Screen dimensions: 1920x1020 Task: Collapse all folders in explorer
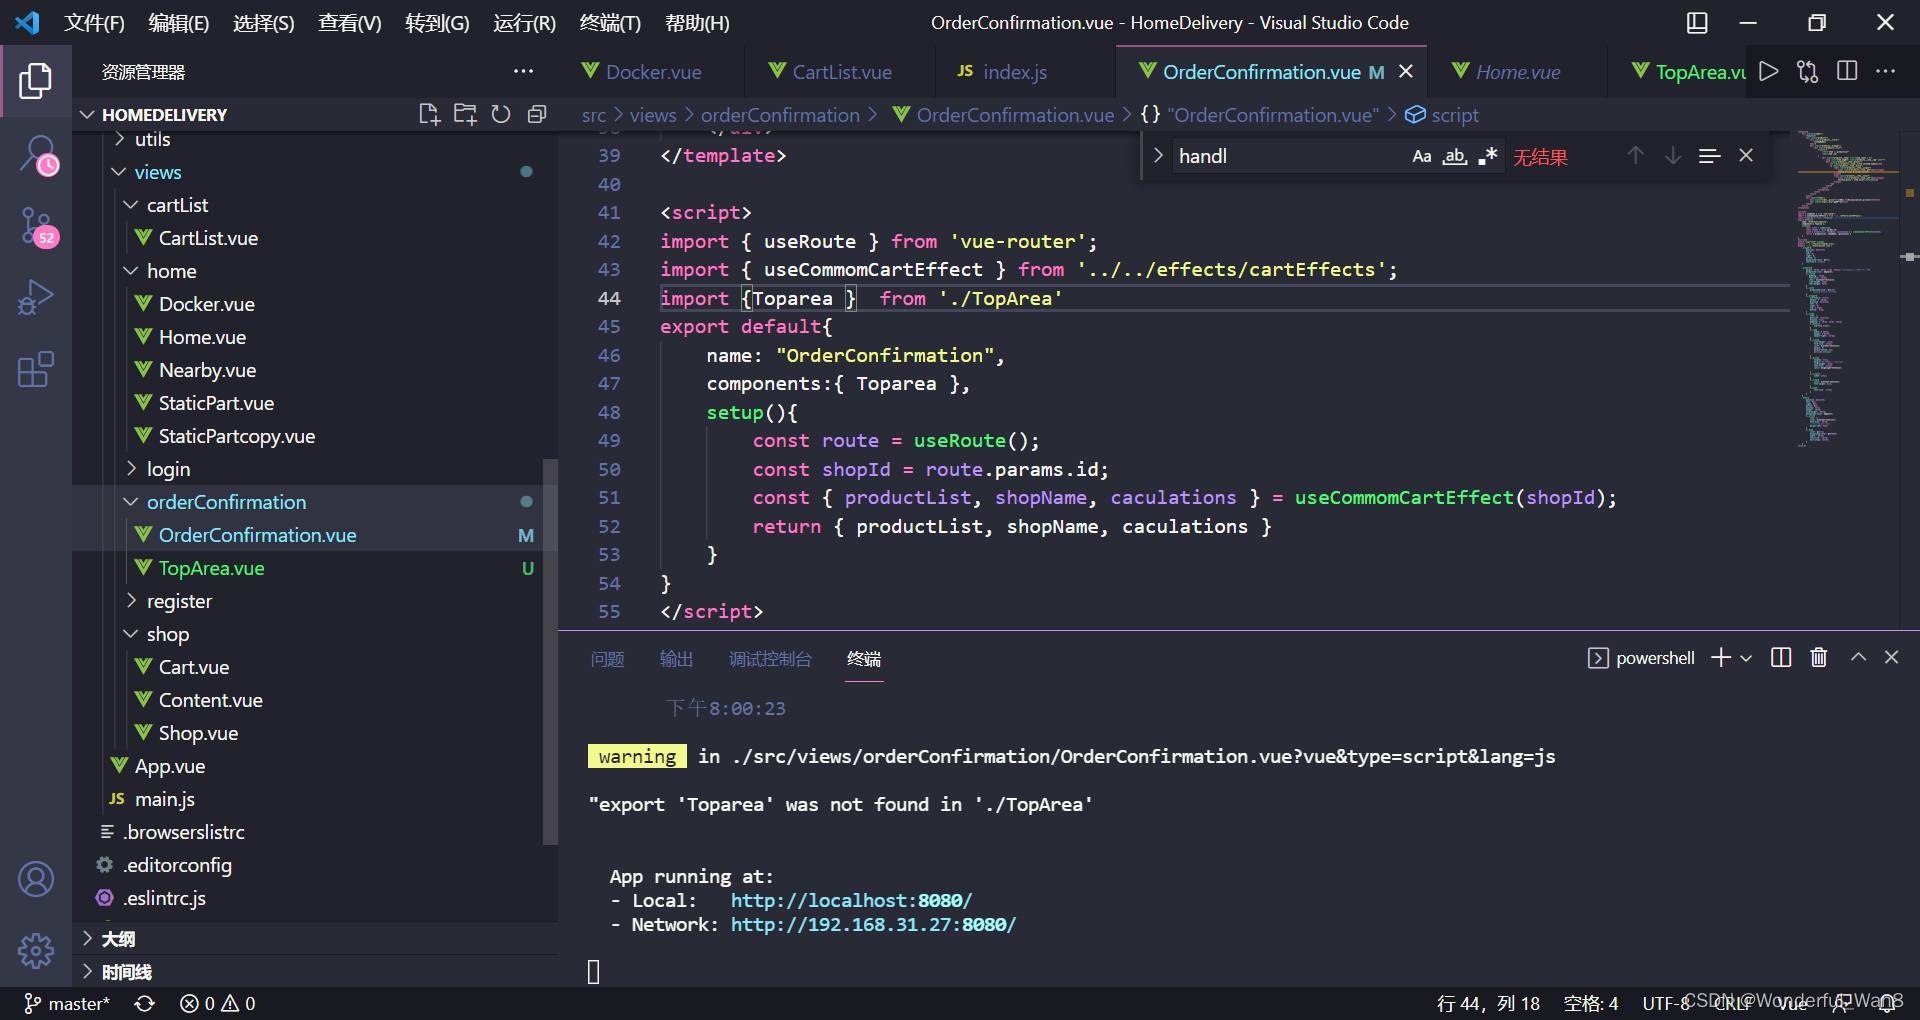pyautogui.click(x=537, y=114)
